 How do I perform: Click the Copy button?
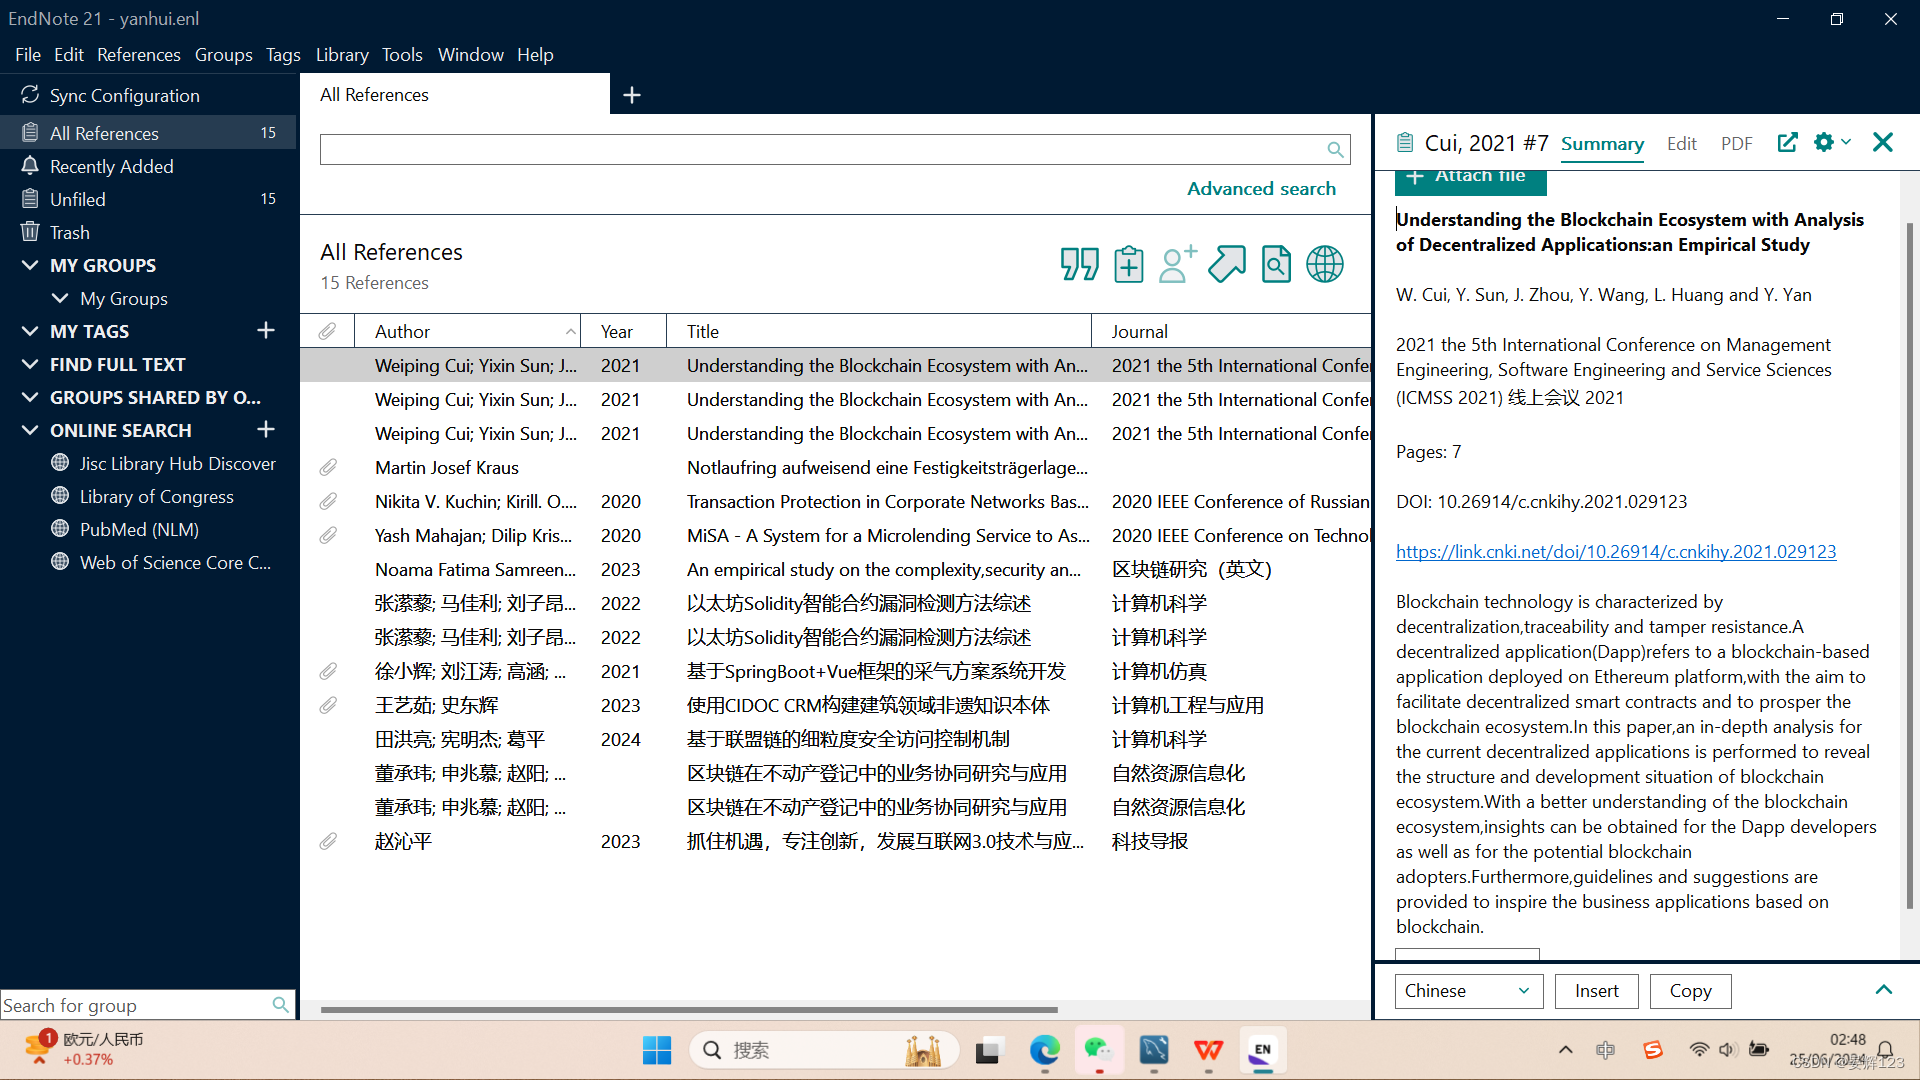(x=1689, y=991)
